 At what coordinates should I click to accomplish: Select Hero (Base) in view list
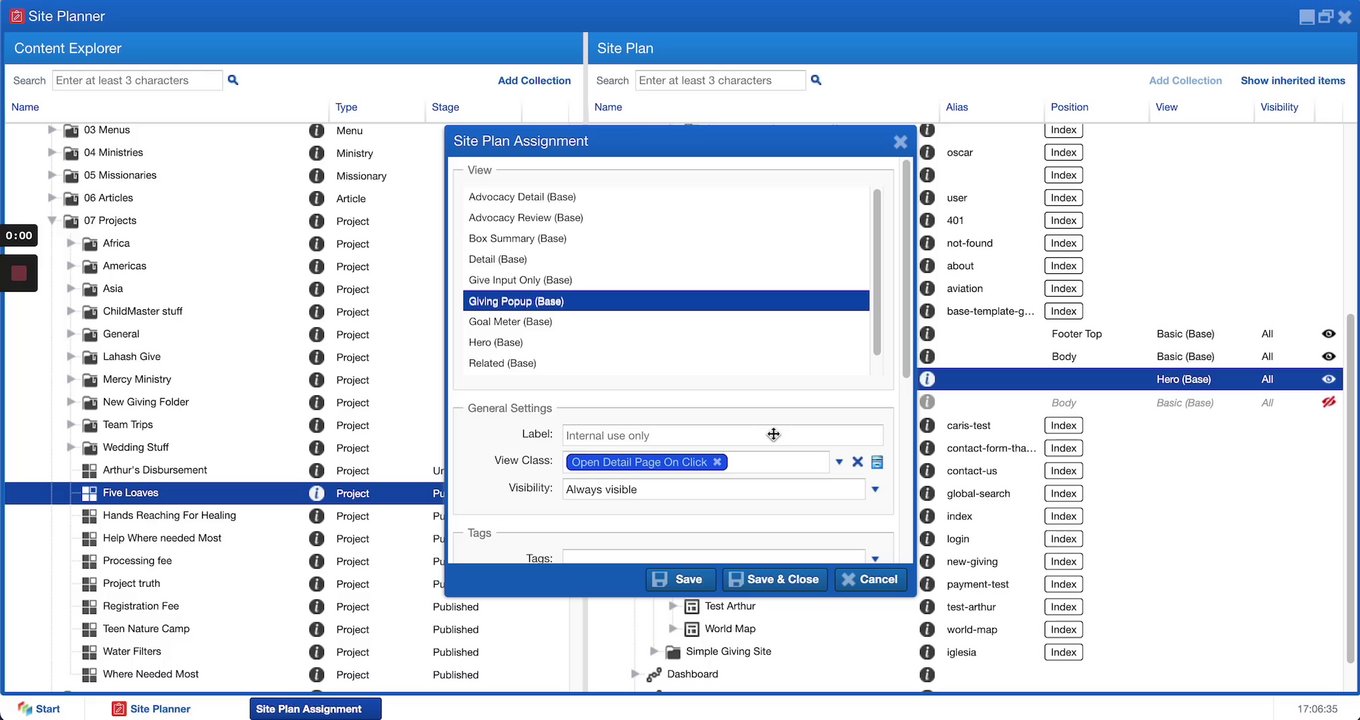pyautogui.click(x=666, y=343)
